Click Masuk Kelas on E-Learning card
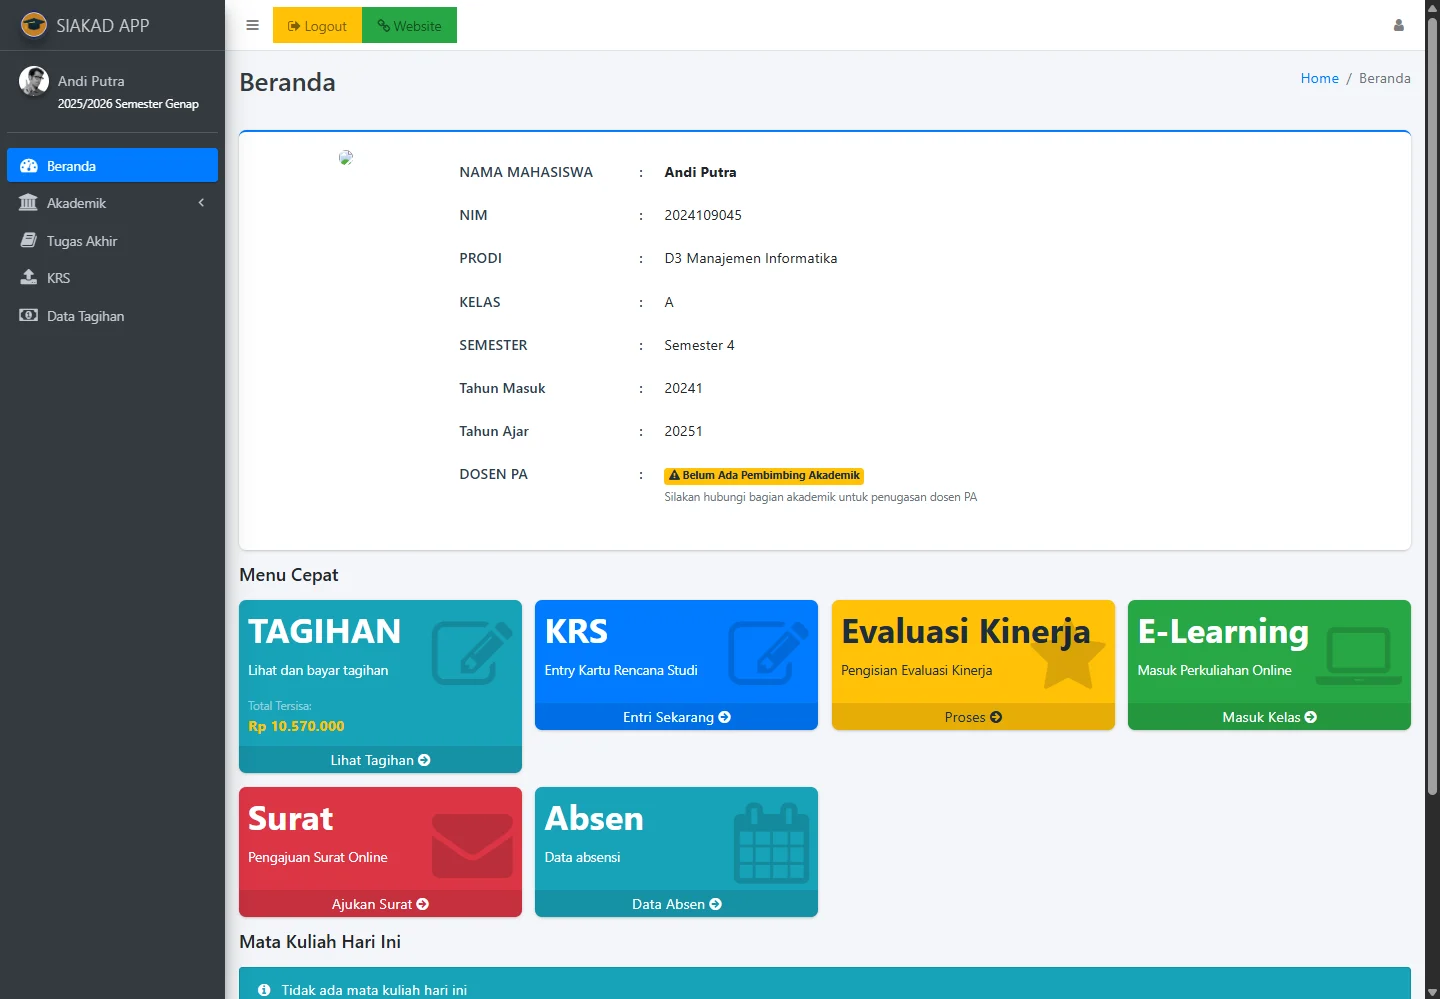The image size is (1440, 999). [x=1268, y=717]
